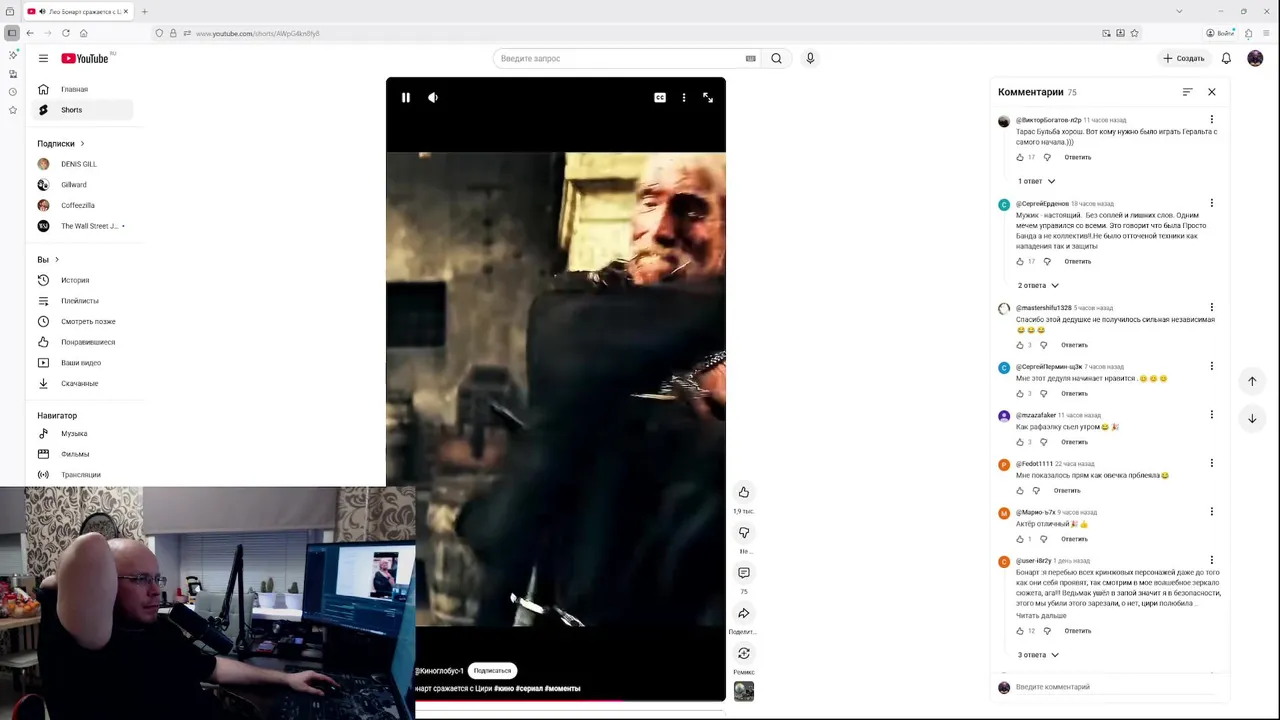Open the on-screen keyboard icon in the search box
Viewport: 1280px width, 720px height.
[751, 58]
